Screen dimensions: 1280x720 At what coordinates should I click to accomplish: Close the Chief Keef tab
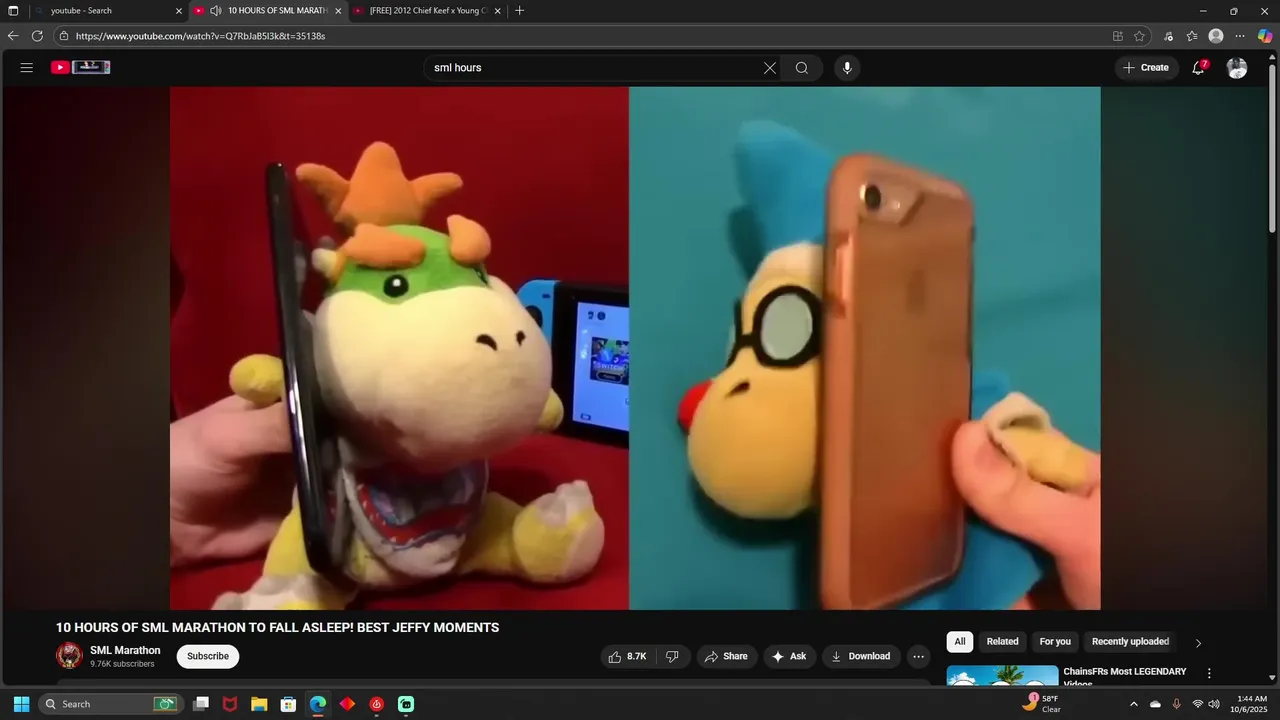(497, 11)
